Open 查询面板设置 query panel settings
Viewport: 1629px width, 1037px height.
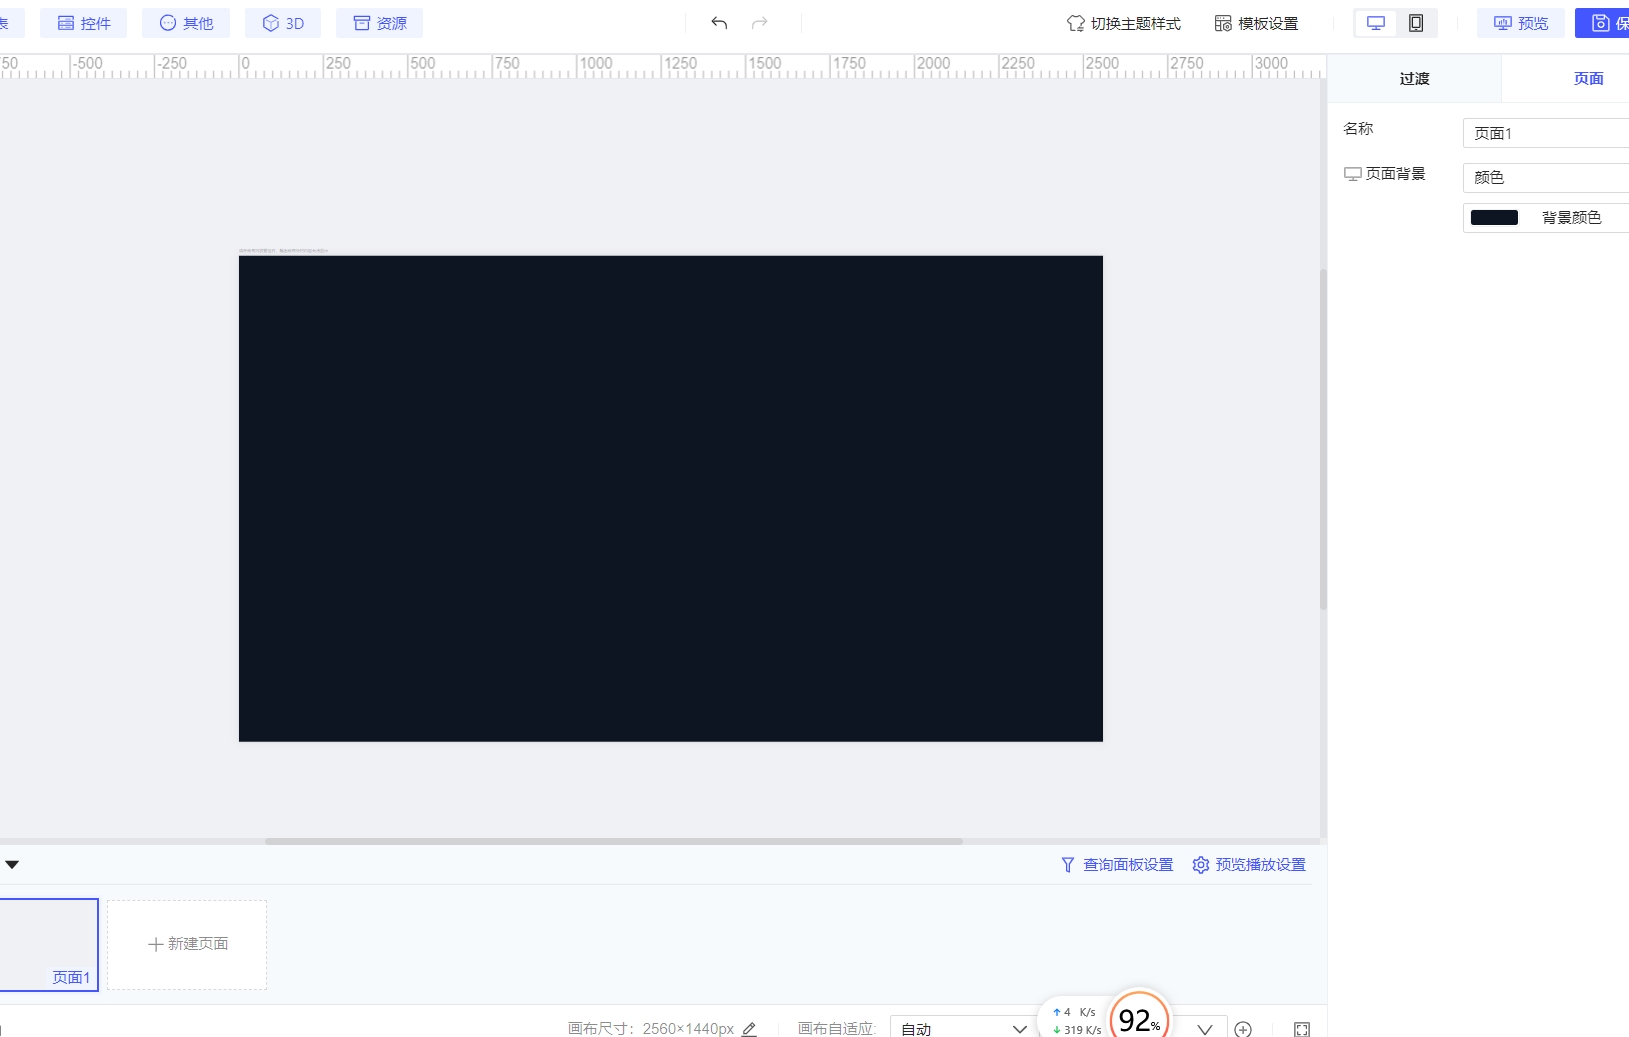1117,865
